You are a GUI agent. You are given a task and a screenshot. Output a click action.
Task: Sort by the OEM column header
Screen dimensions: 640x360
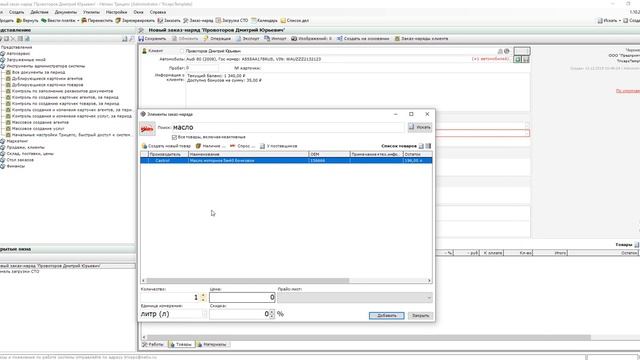click(x=329, y=154)
